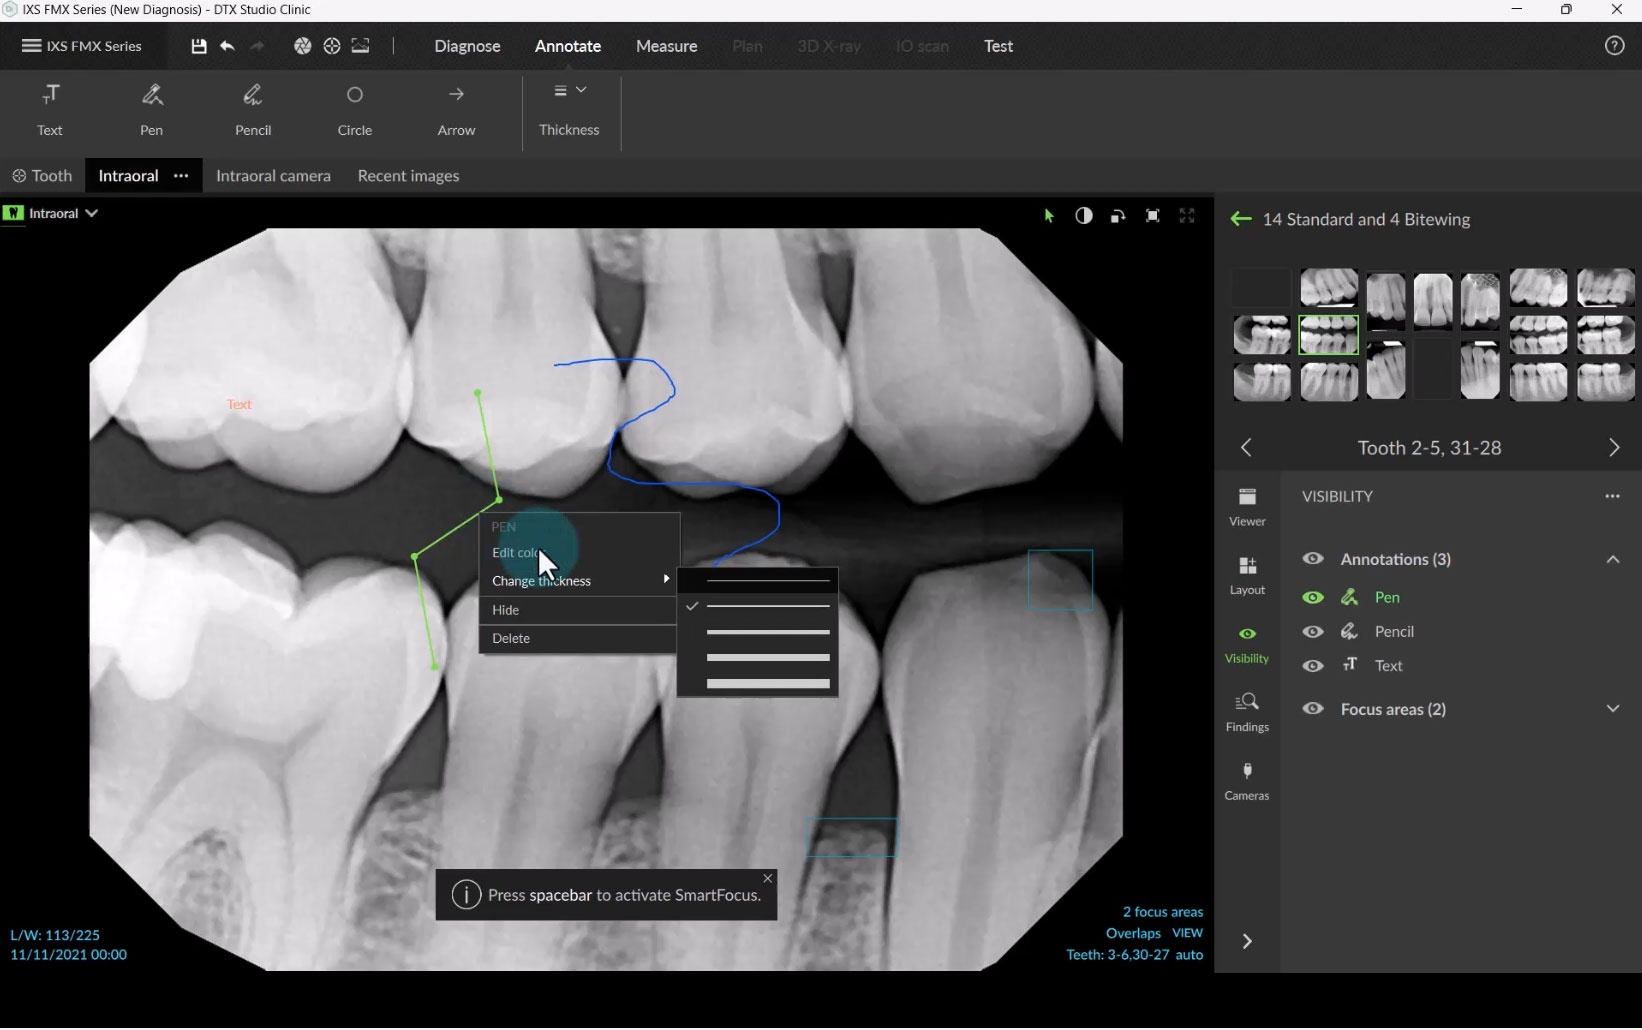
Task: Select the thickest line thickness option
Action: (758, 684)
